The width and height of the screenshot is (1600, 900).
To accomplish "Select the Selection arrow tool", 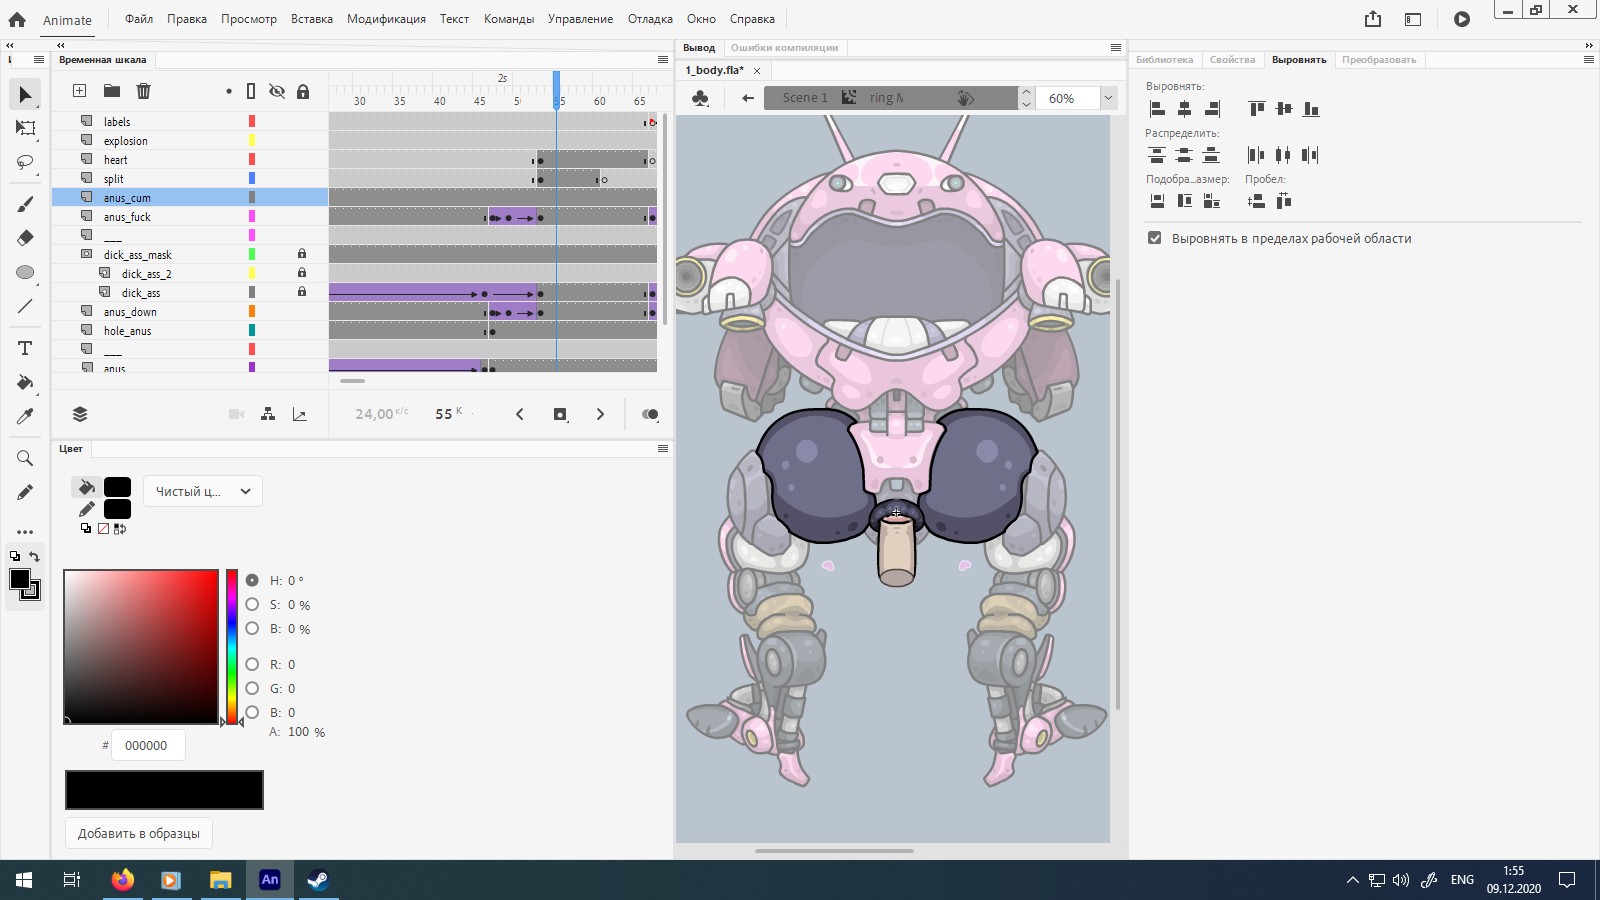I will click(x=25, y=95).
